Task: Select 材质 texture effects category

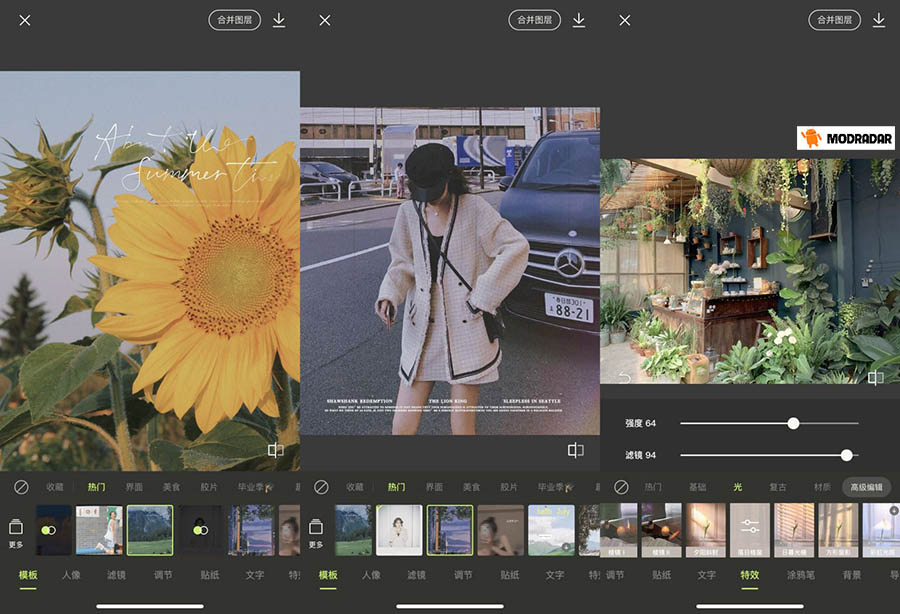Action: click(x=822, y=487)
